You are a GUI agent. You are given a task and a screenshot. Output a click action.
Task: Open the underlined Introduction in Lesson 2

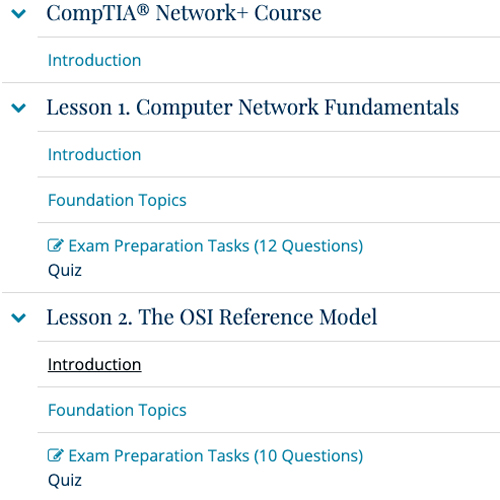[x=95, y=364]
